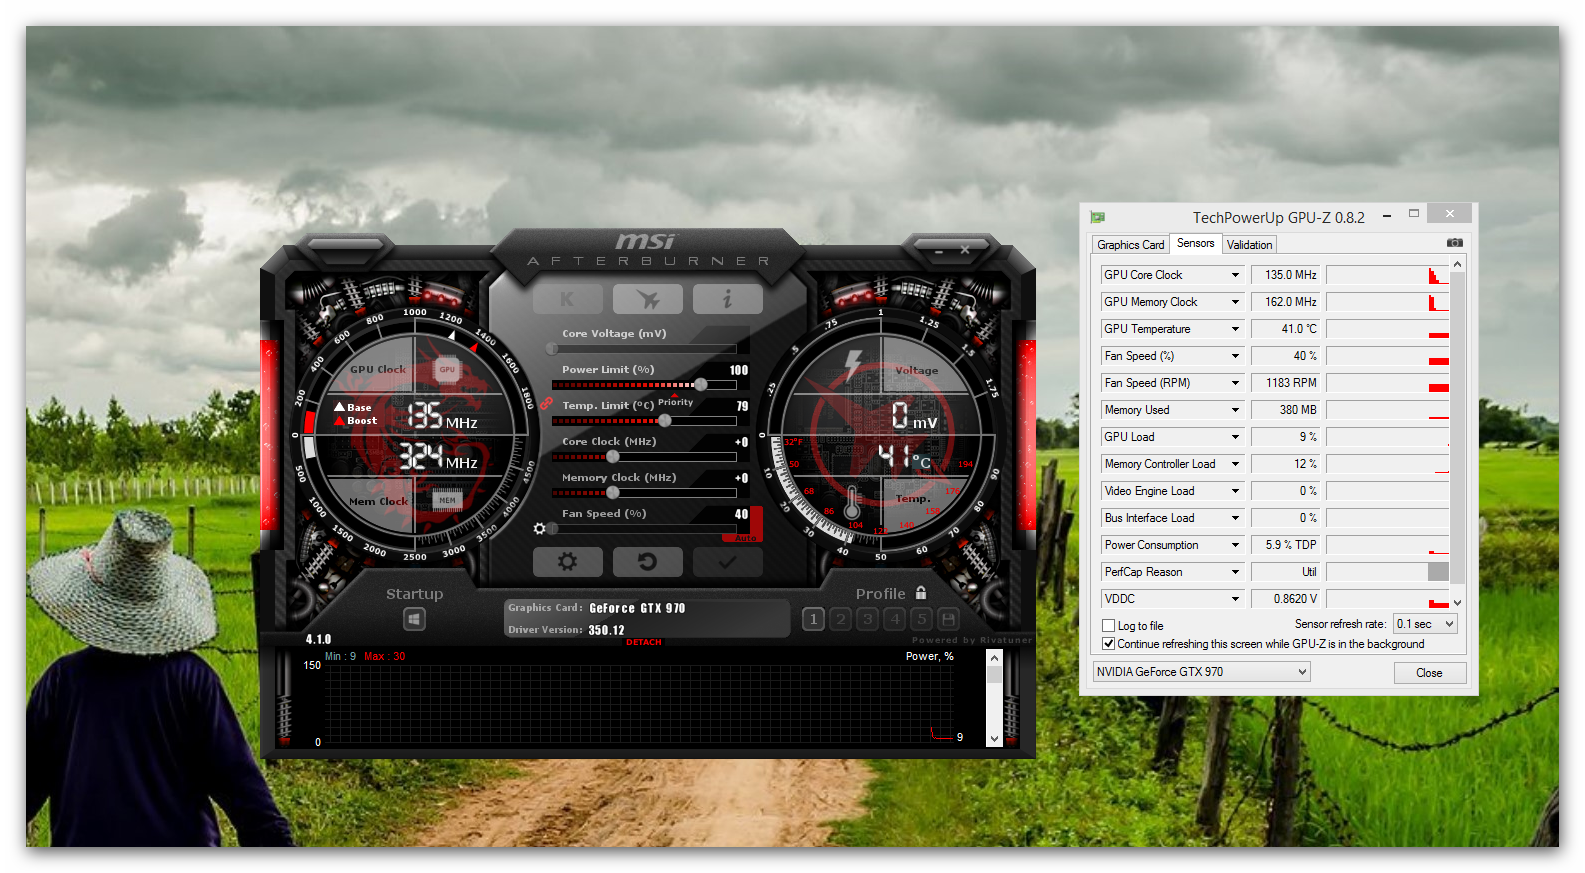1585x873 pixels.
Task: Click the Power Limit slider handle
Action: coord(701,384)
